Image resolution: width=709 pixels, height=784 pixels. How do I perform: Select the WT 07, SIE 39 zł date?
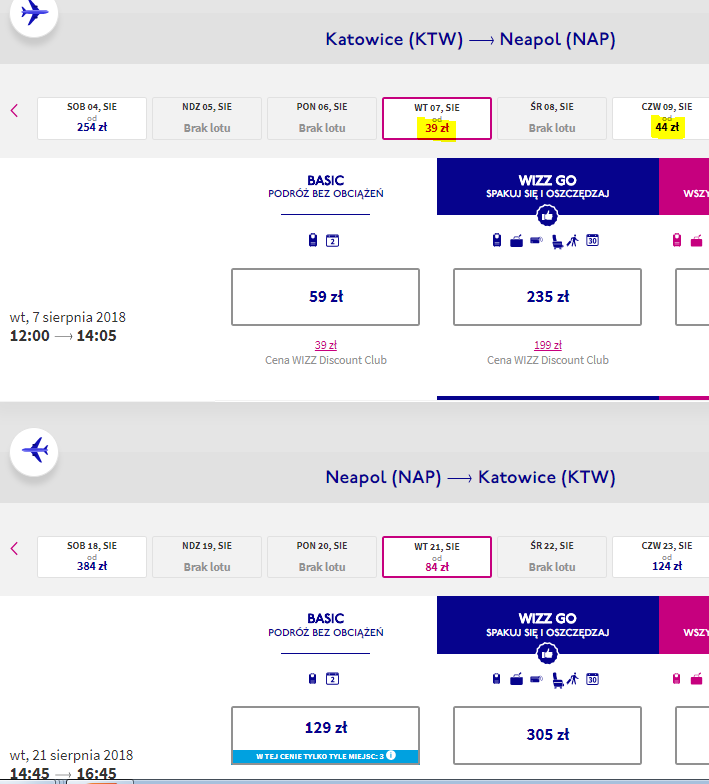[437, 118]
